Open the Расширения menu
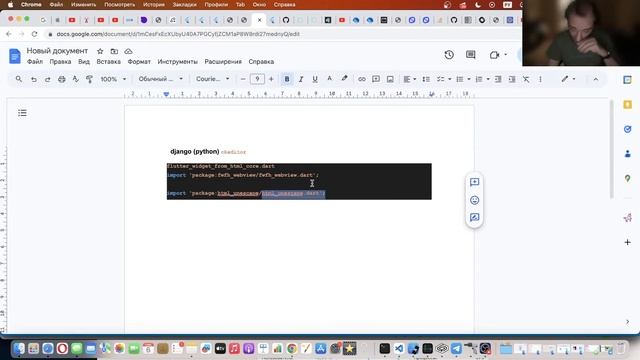Screen dimensions: 640x360 coord(223,62)
